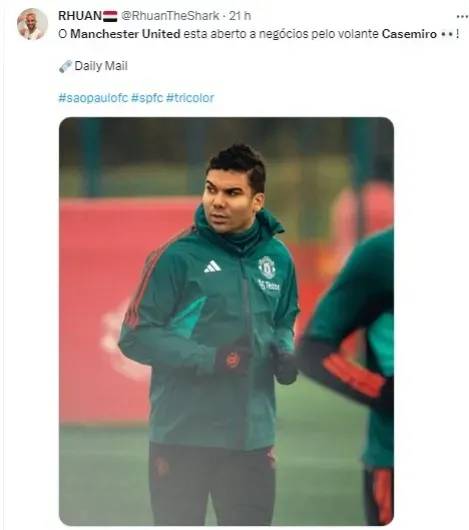Click the Manchester United crest on the jacket
The width and height of the screenshot is (469, 530).
pyautogui.click(x=267, y=267)
